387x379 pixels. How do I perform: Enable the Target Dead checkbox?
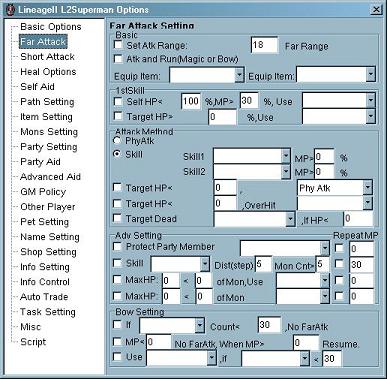point(117,218)
